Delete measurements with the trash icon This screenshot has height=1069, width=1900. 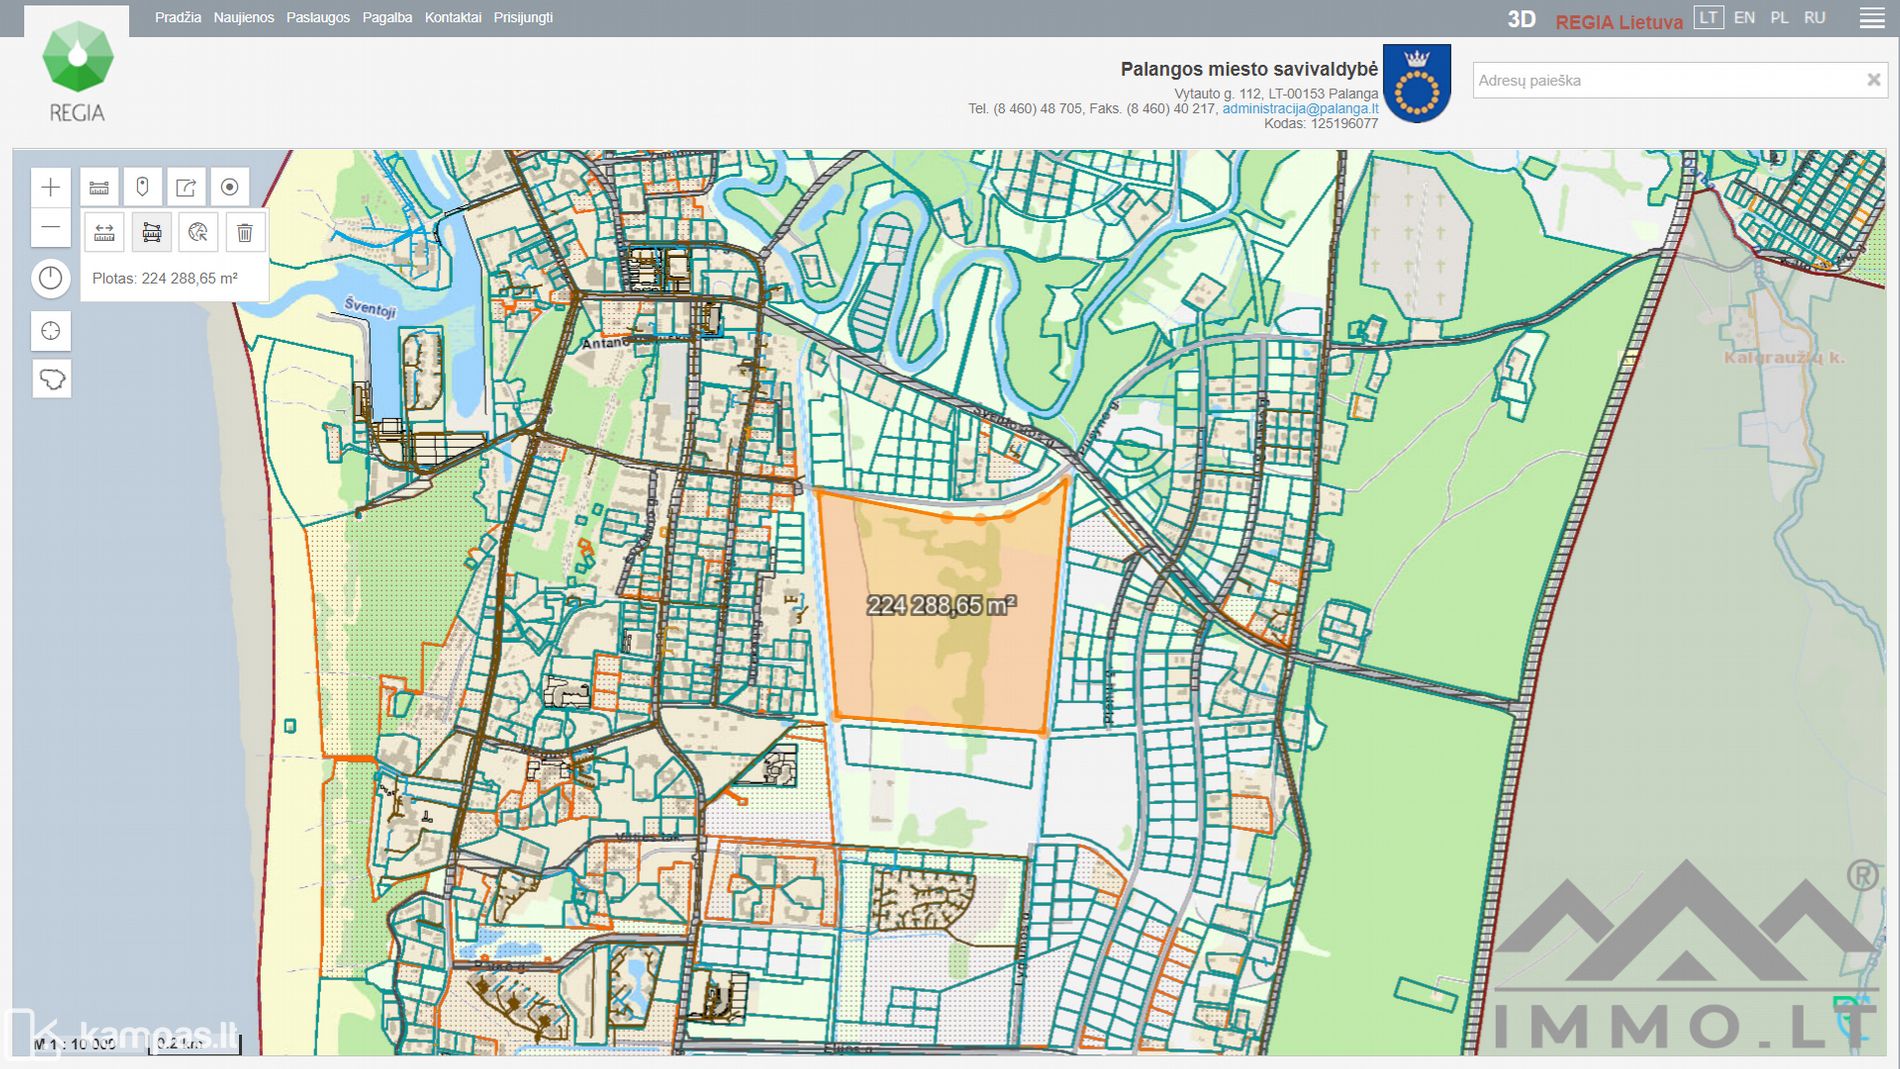245,233
